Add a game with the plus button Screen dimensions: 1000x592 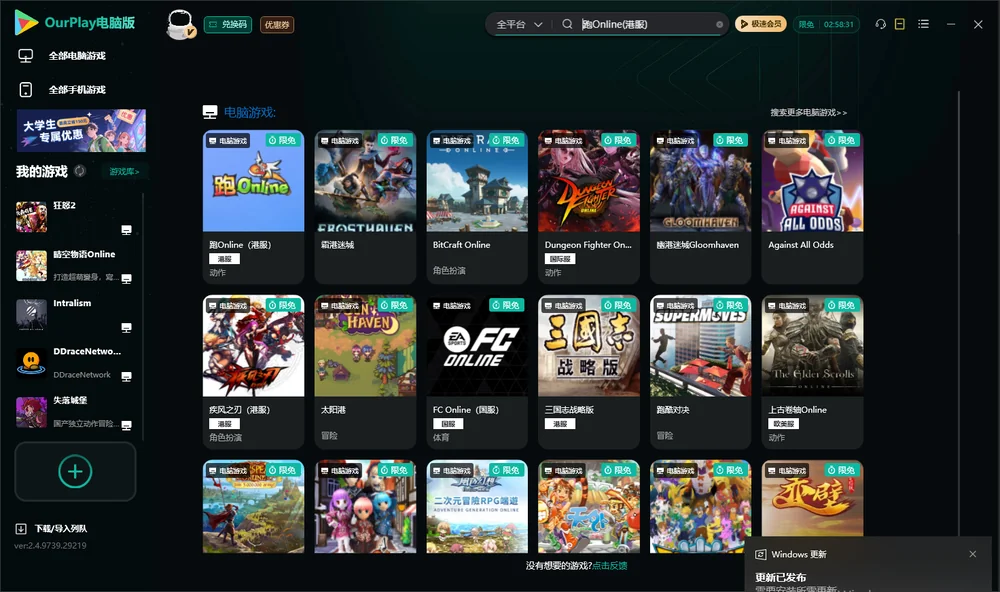coord(75,471)
